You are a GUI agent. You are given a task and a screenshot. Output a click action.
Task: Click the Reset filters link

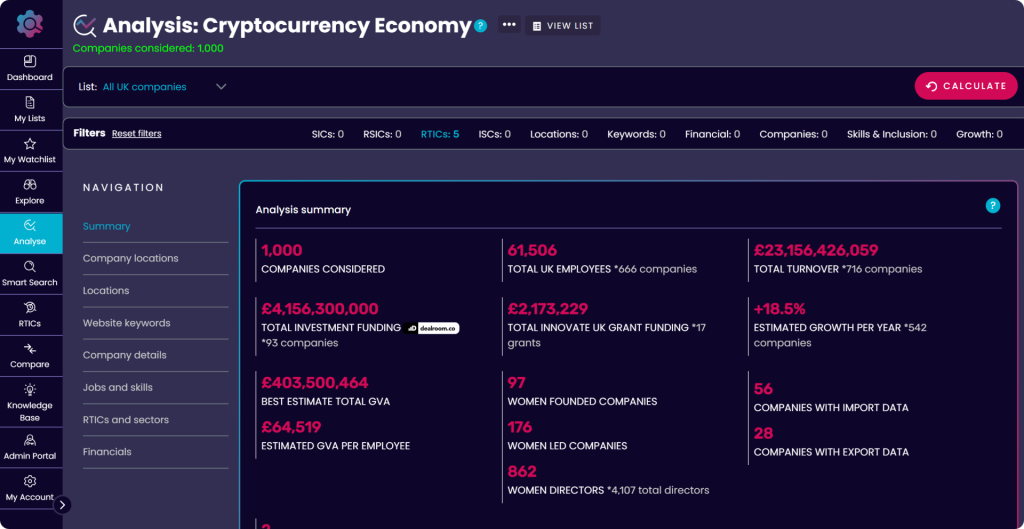(x=136, y=134)
